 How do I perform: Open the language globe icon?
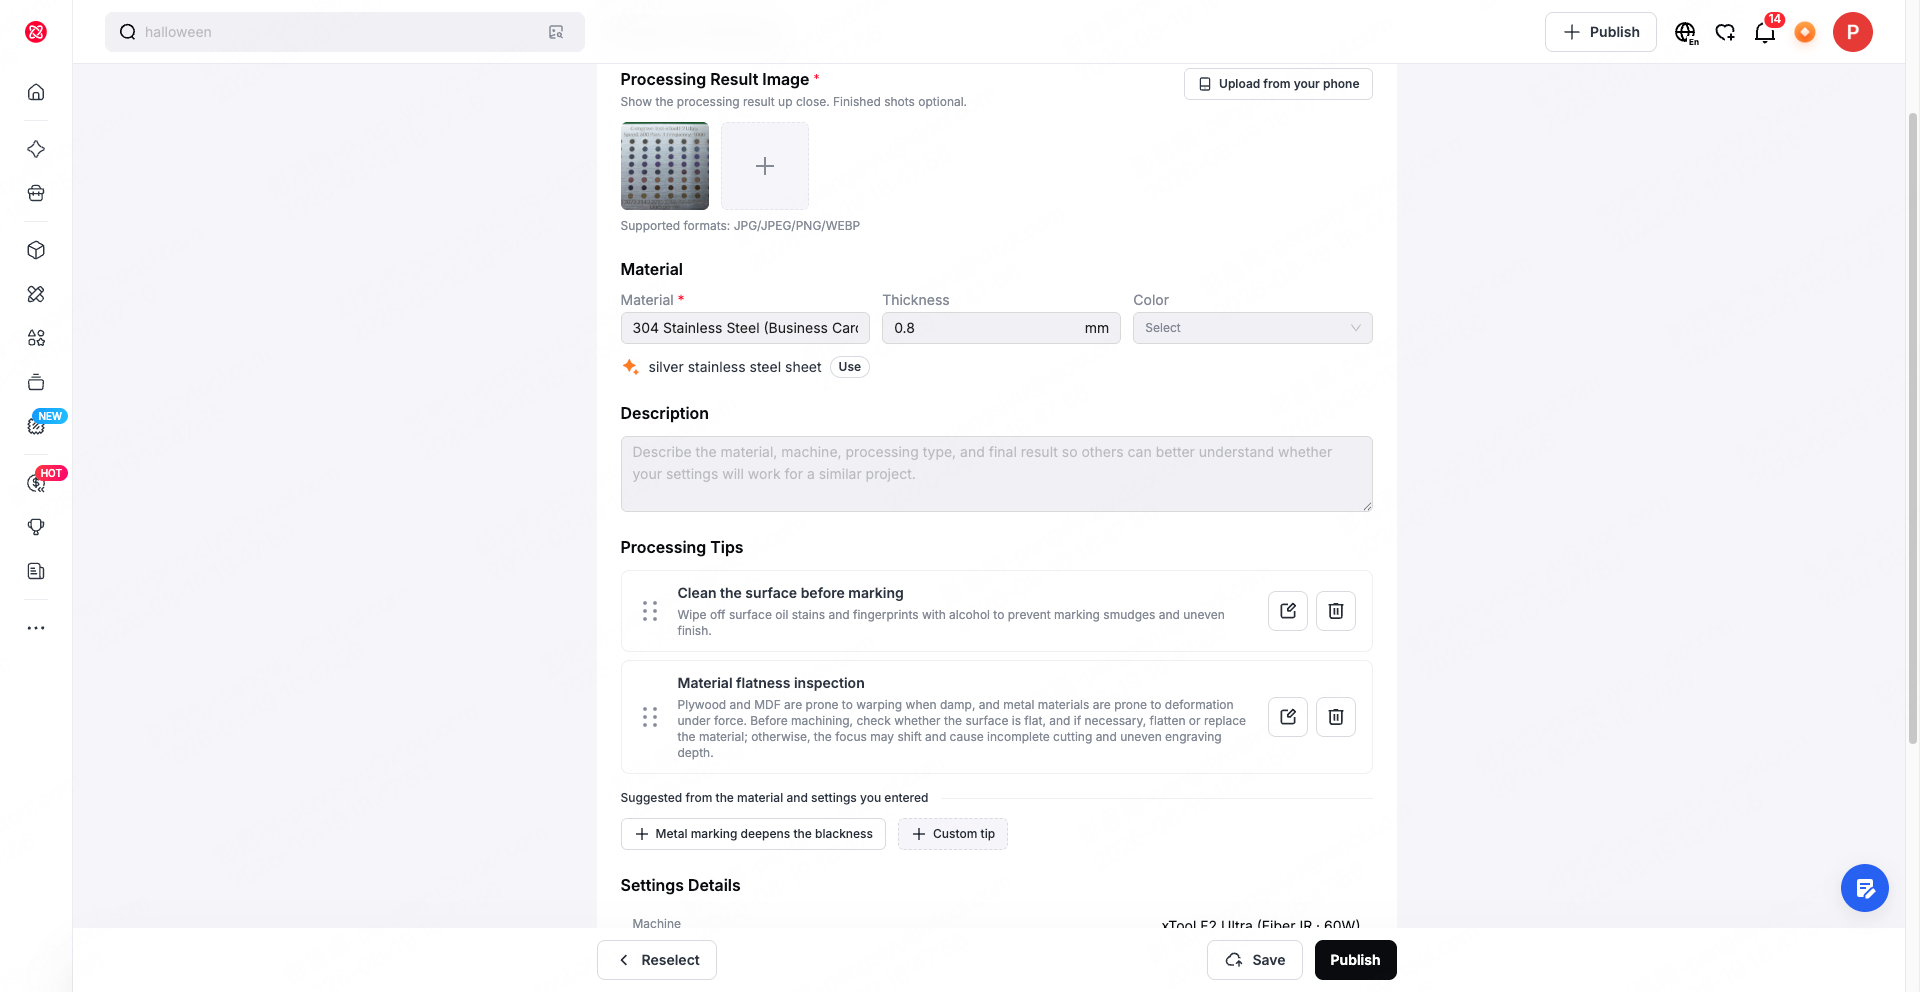(1685, 32)
